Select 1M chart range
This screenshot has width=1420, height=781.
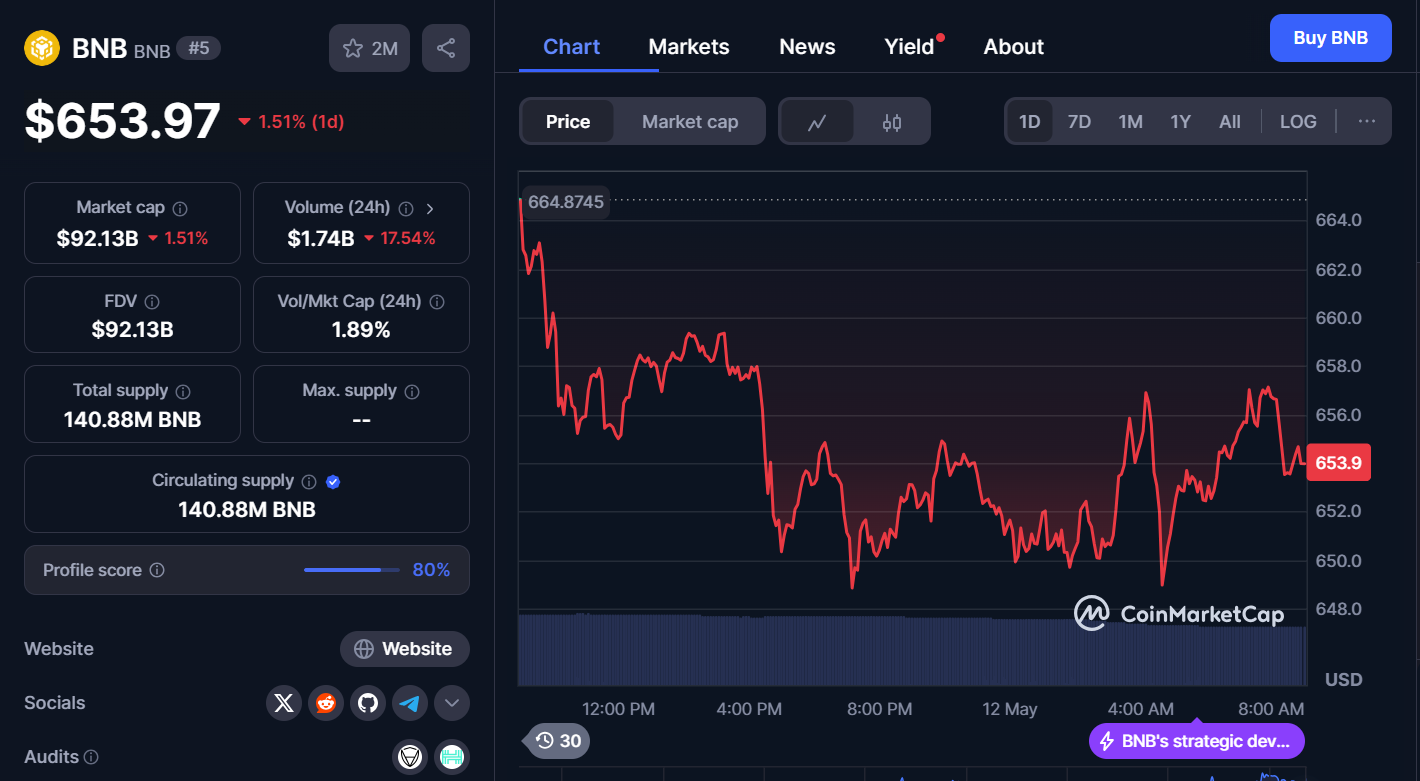pos(1130,122)
